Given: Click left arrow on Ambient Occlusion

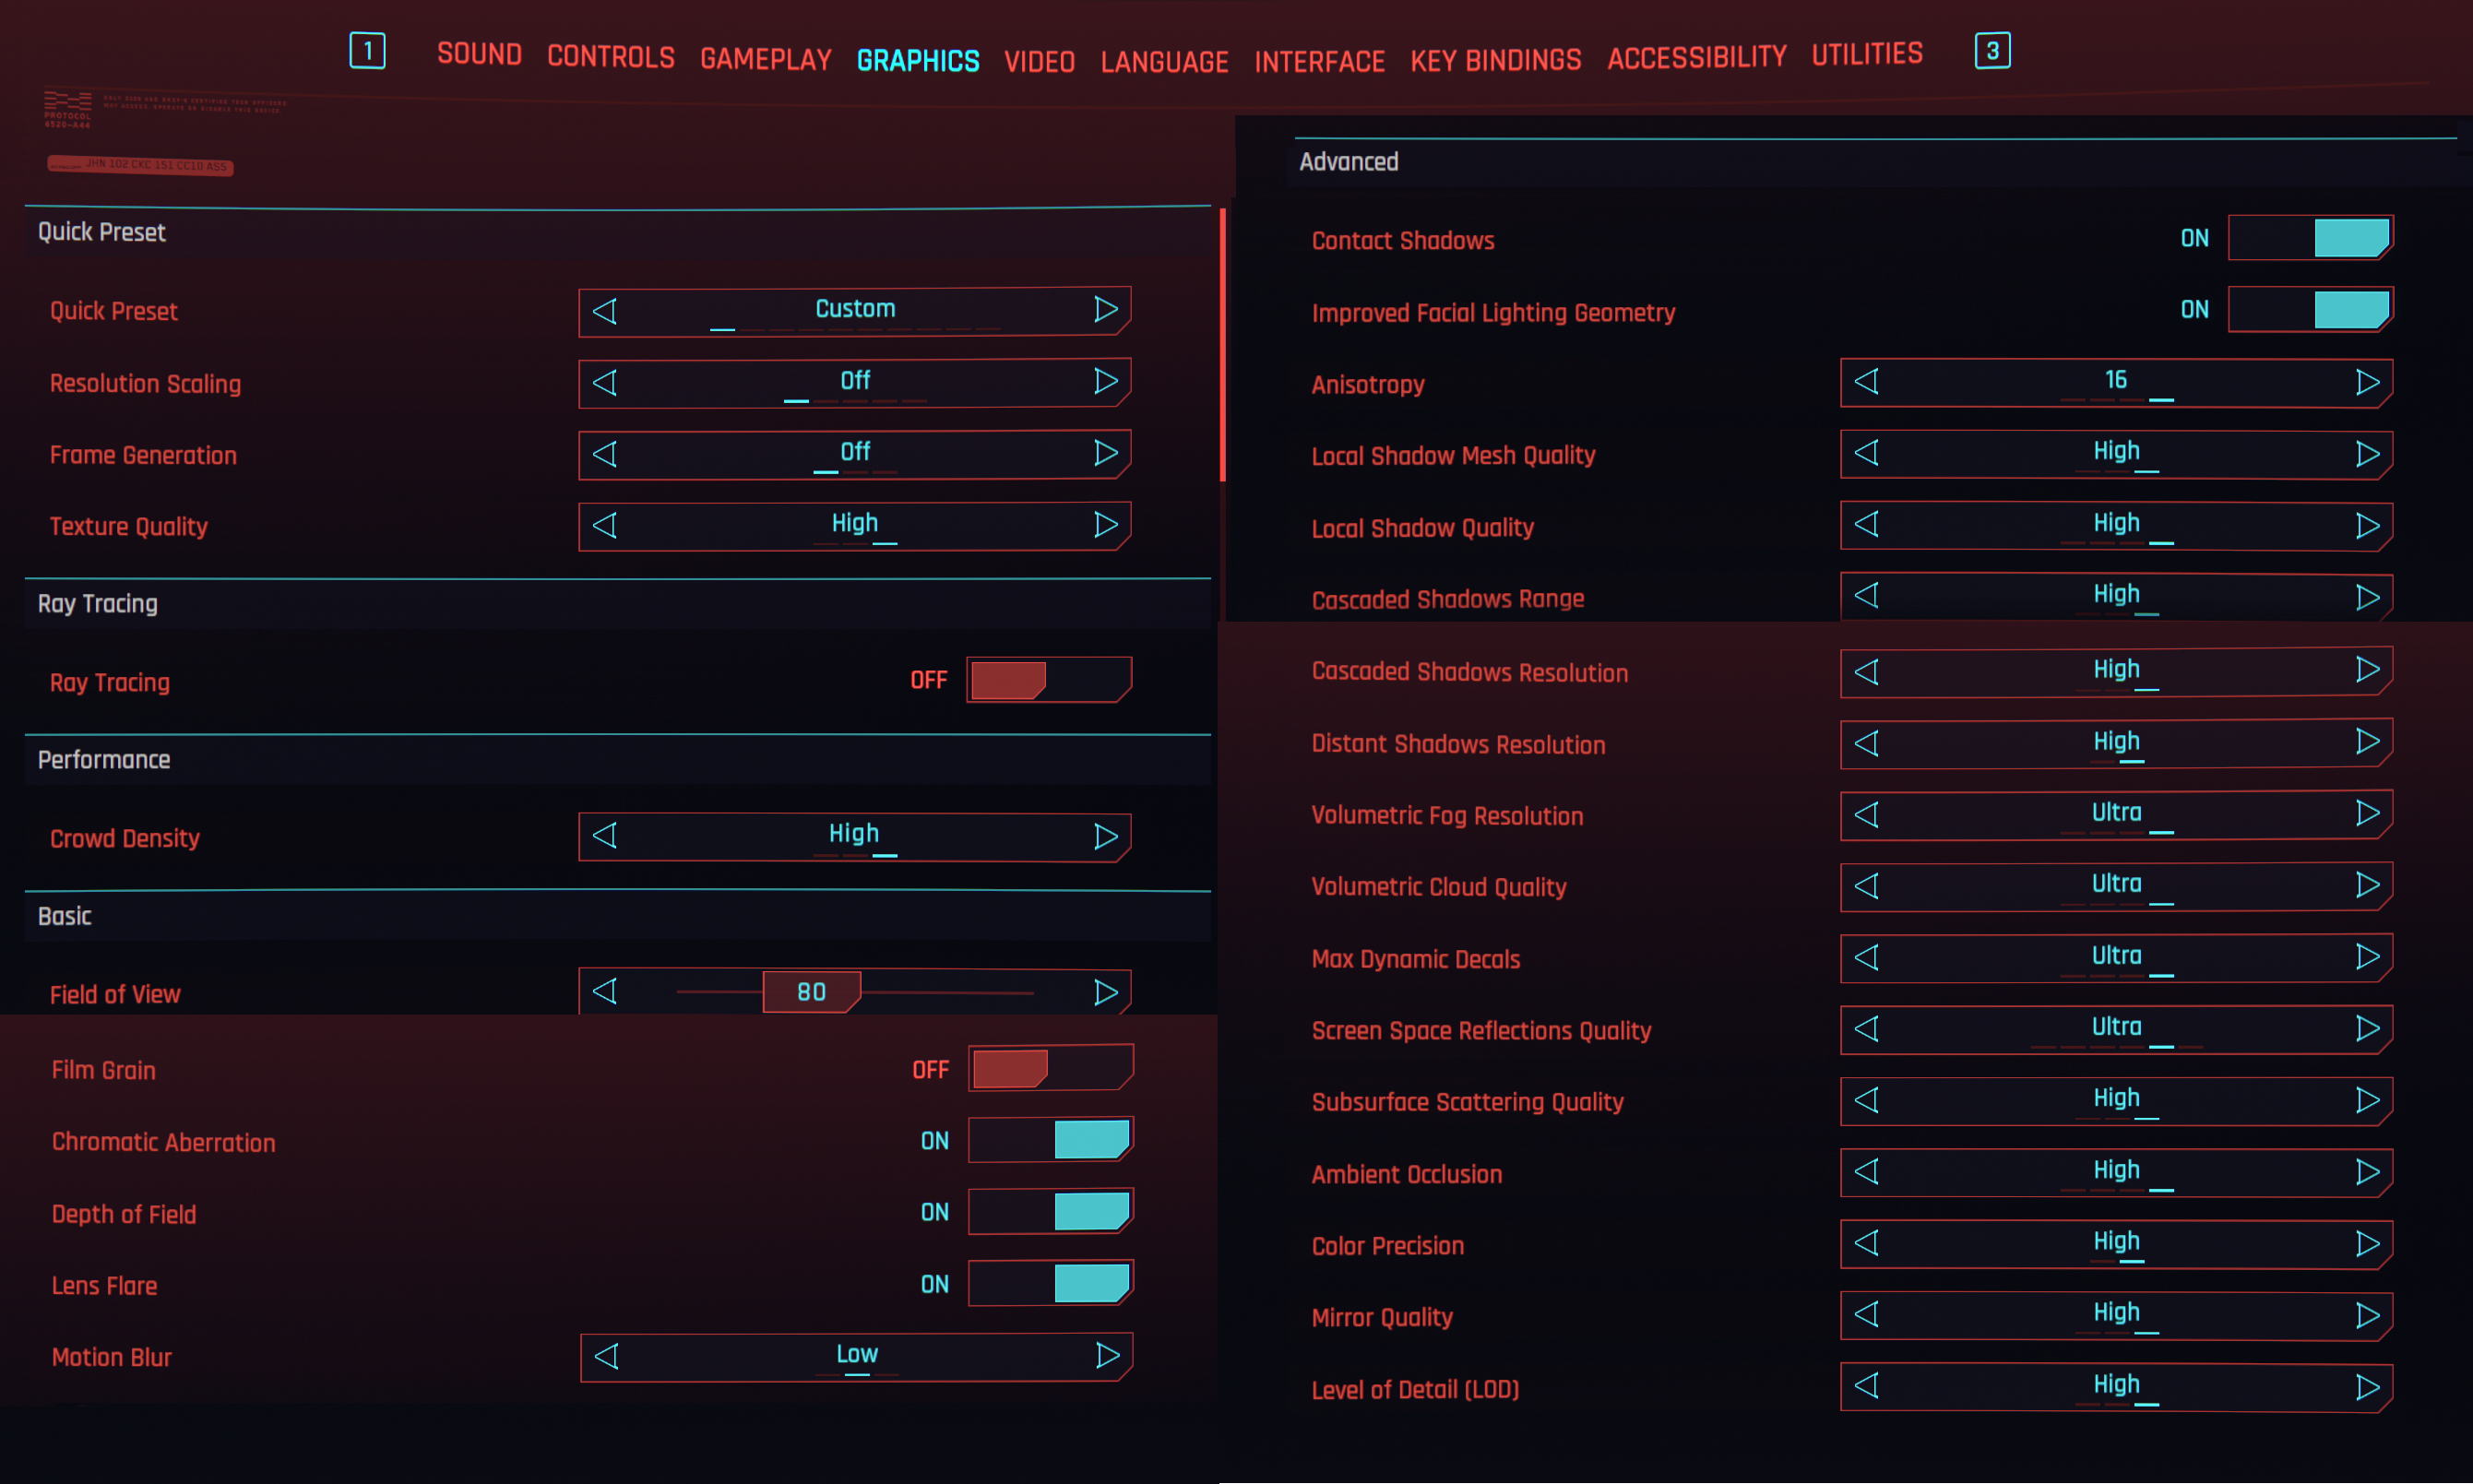Looking at the screenshot, I should tap(1866, 1171).
